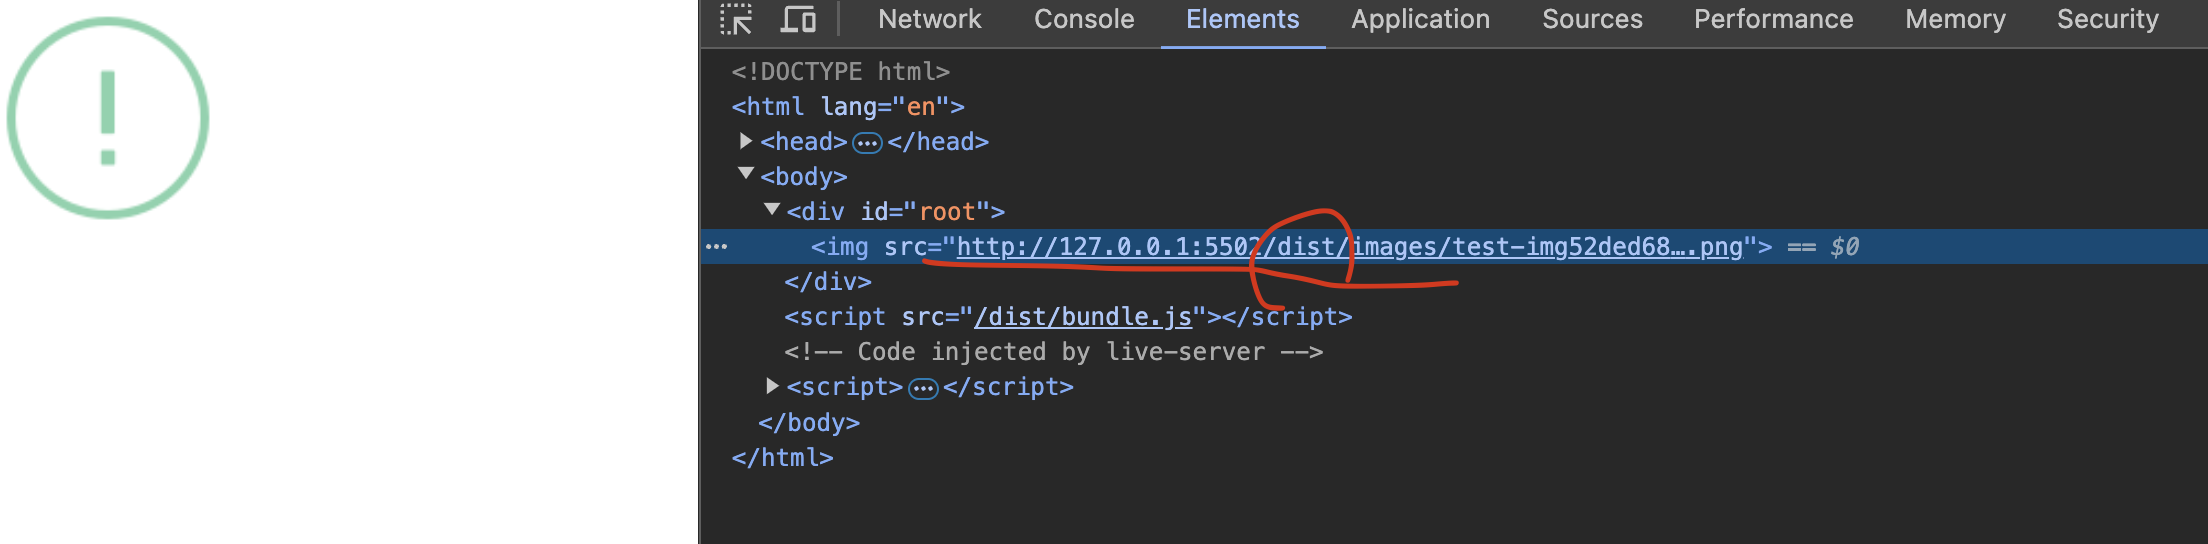
Task: Click the root id attribute value
Action: click(946, 212)
